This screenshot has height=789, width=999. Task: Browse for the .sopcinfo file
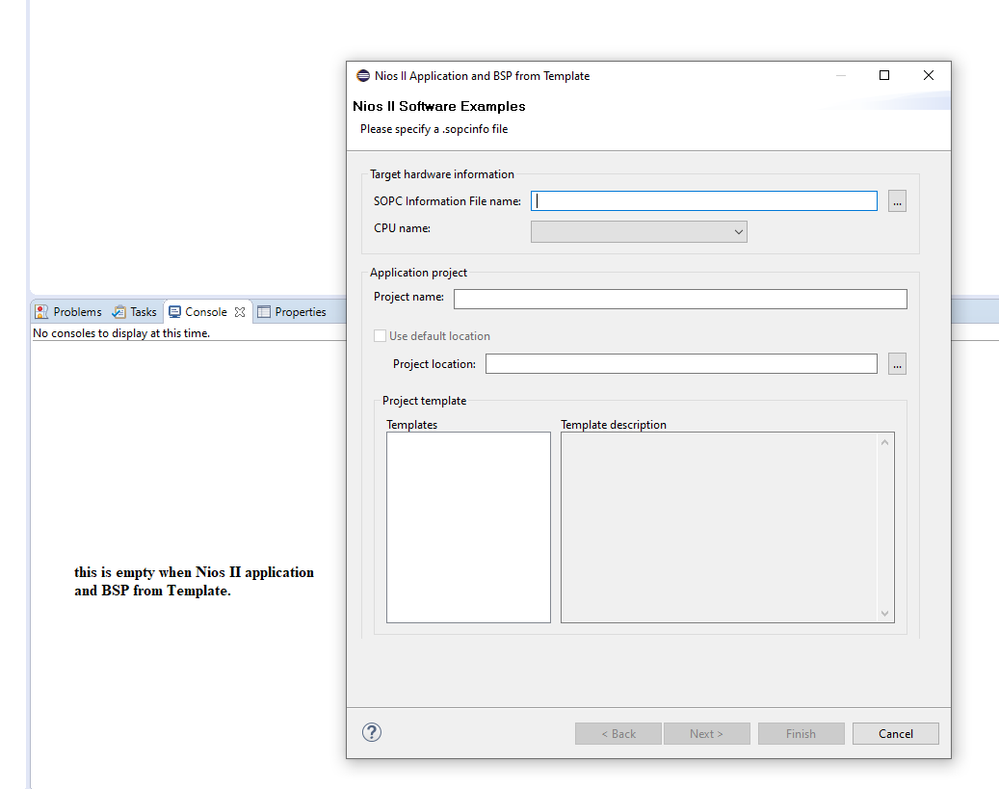coord(897,201)
